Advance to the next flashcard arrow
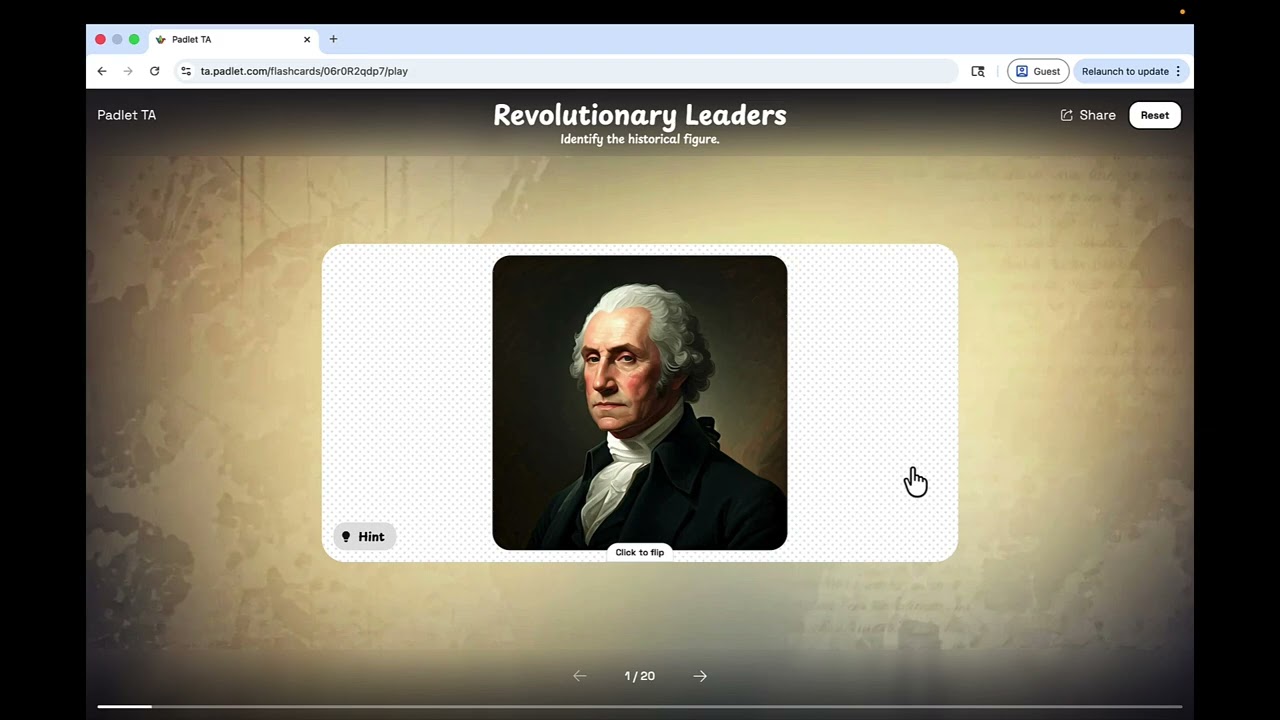Viewport: 1280px width, 720px height. (700, 676)
